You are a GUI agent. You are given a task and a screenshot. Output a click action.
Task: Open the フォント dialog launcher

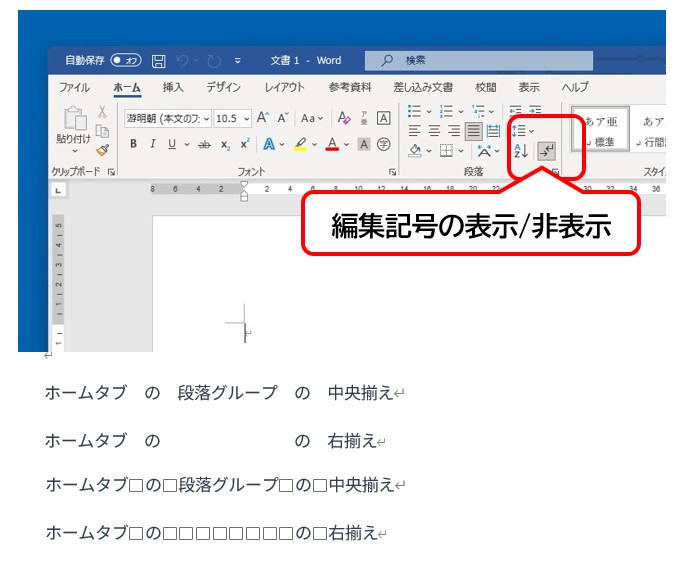click(392, 172)
